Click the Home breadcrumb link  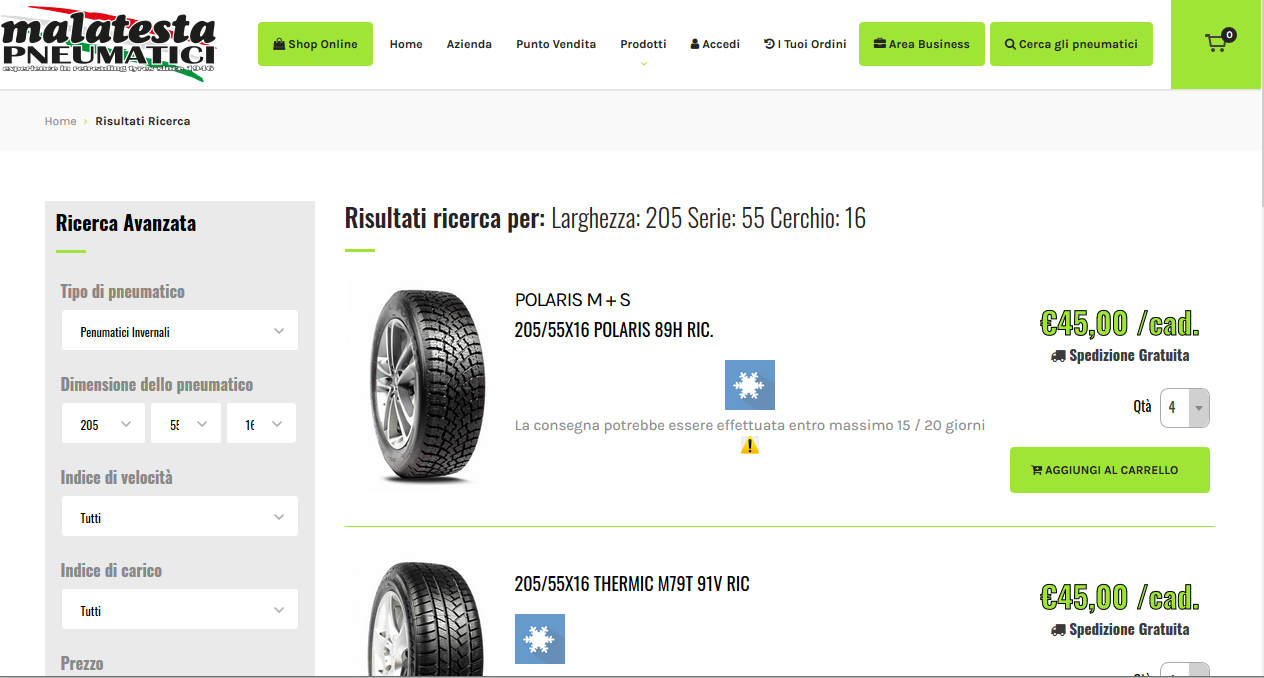(x=60, y=121)
